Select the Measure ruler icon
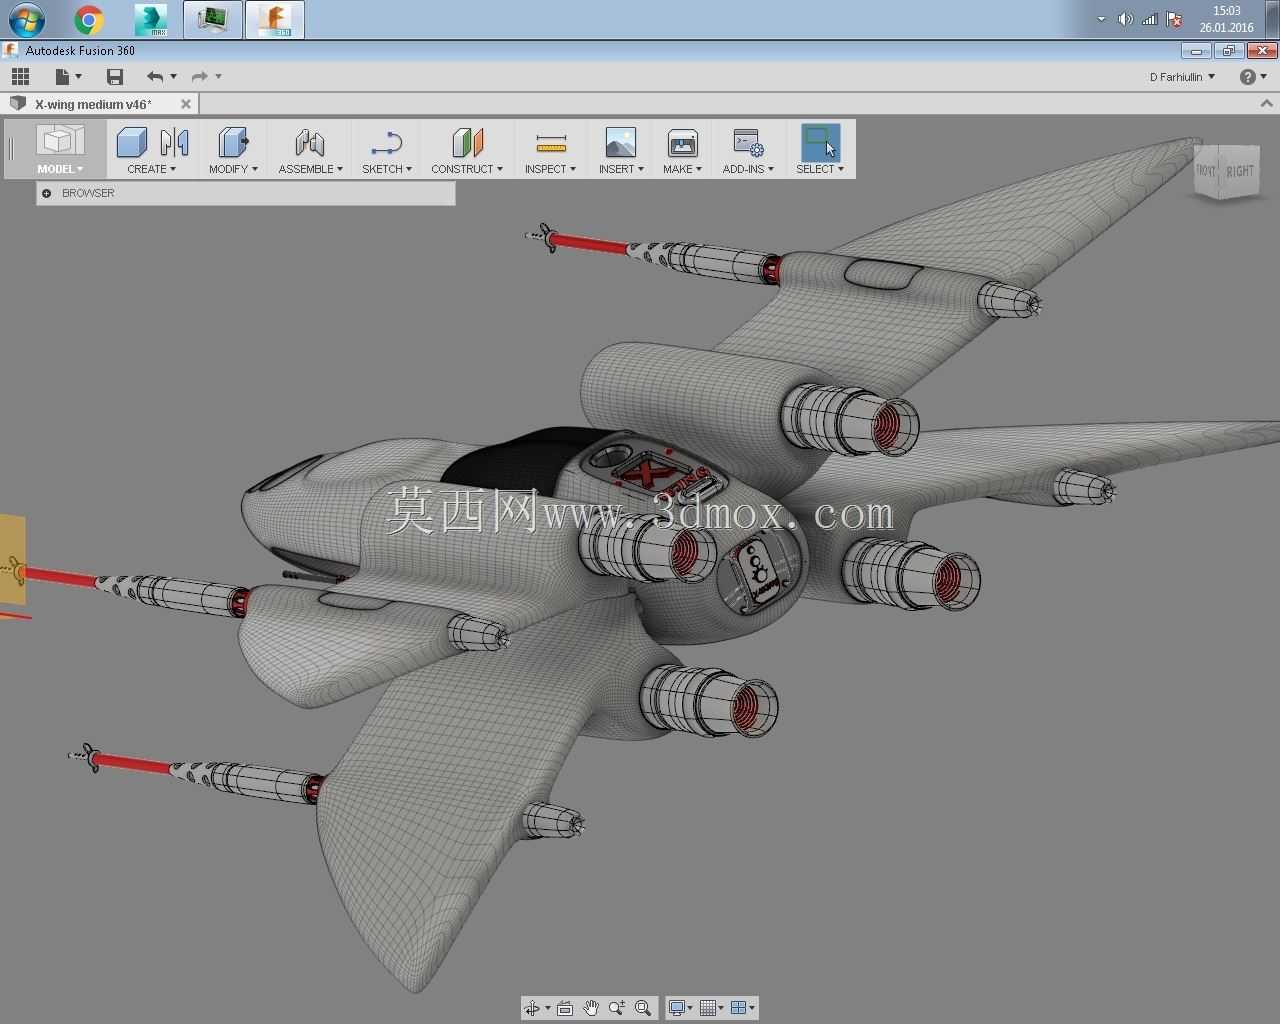 click(x=550, y=142)
